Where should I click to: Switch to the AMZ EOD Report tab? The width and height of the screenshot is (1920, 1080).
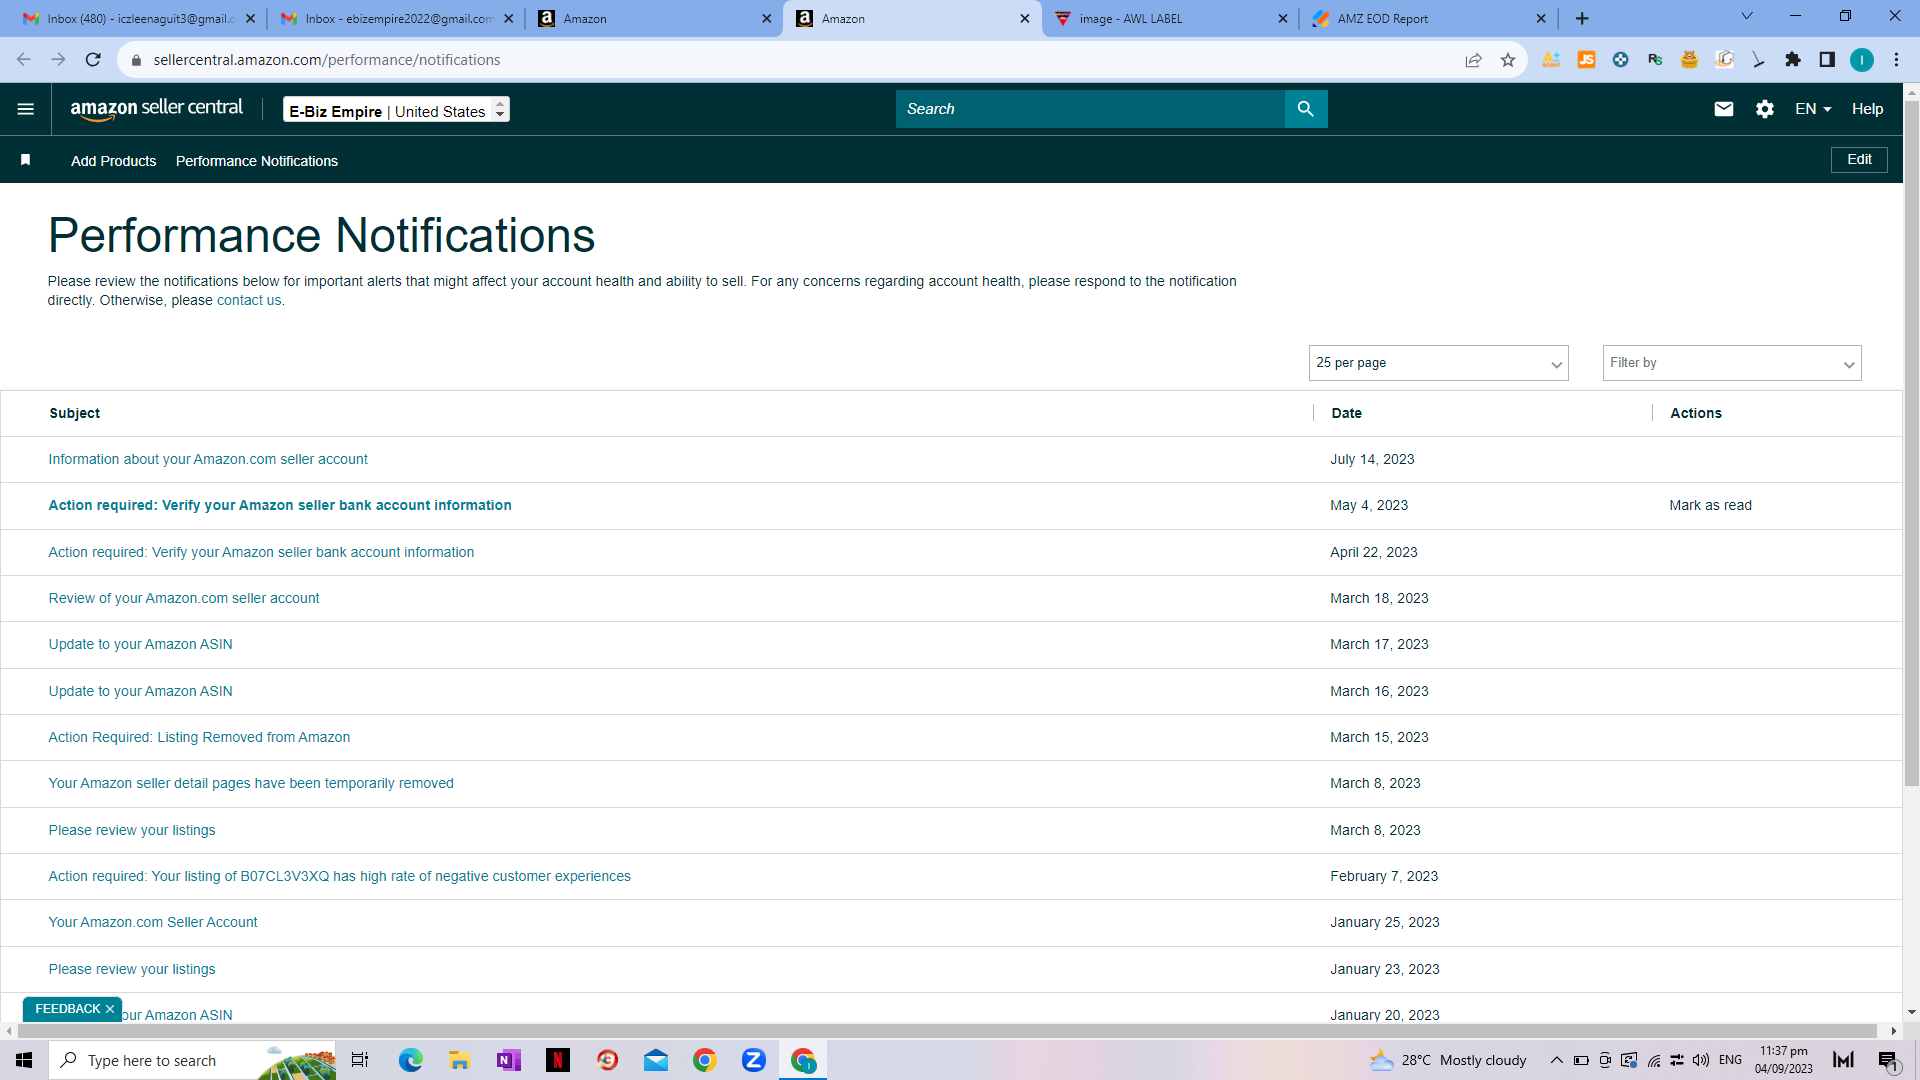pos(1428,18)
